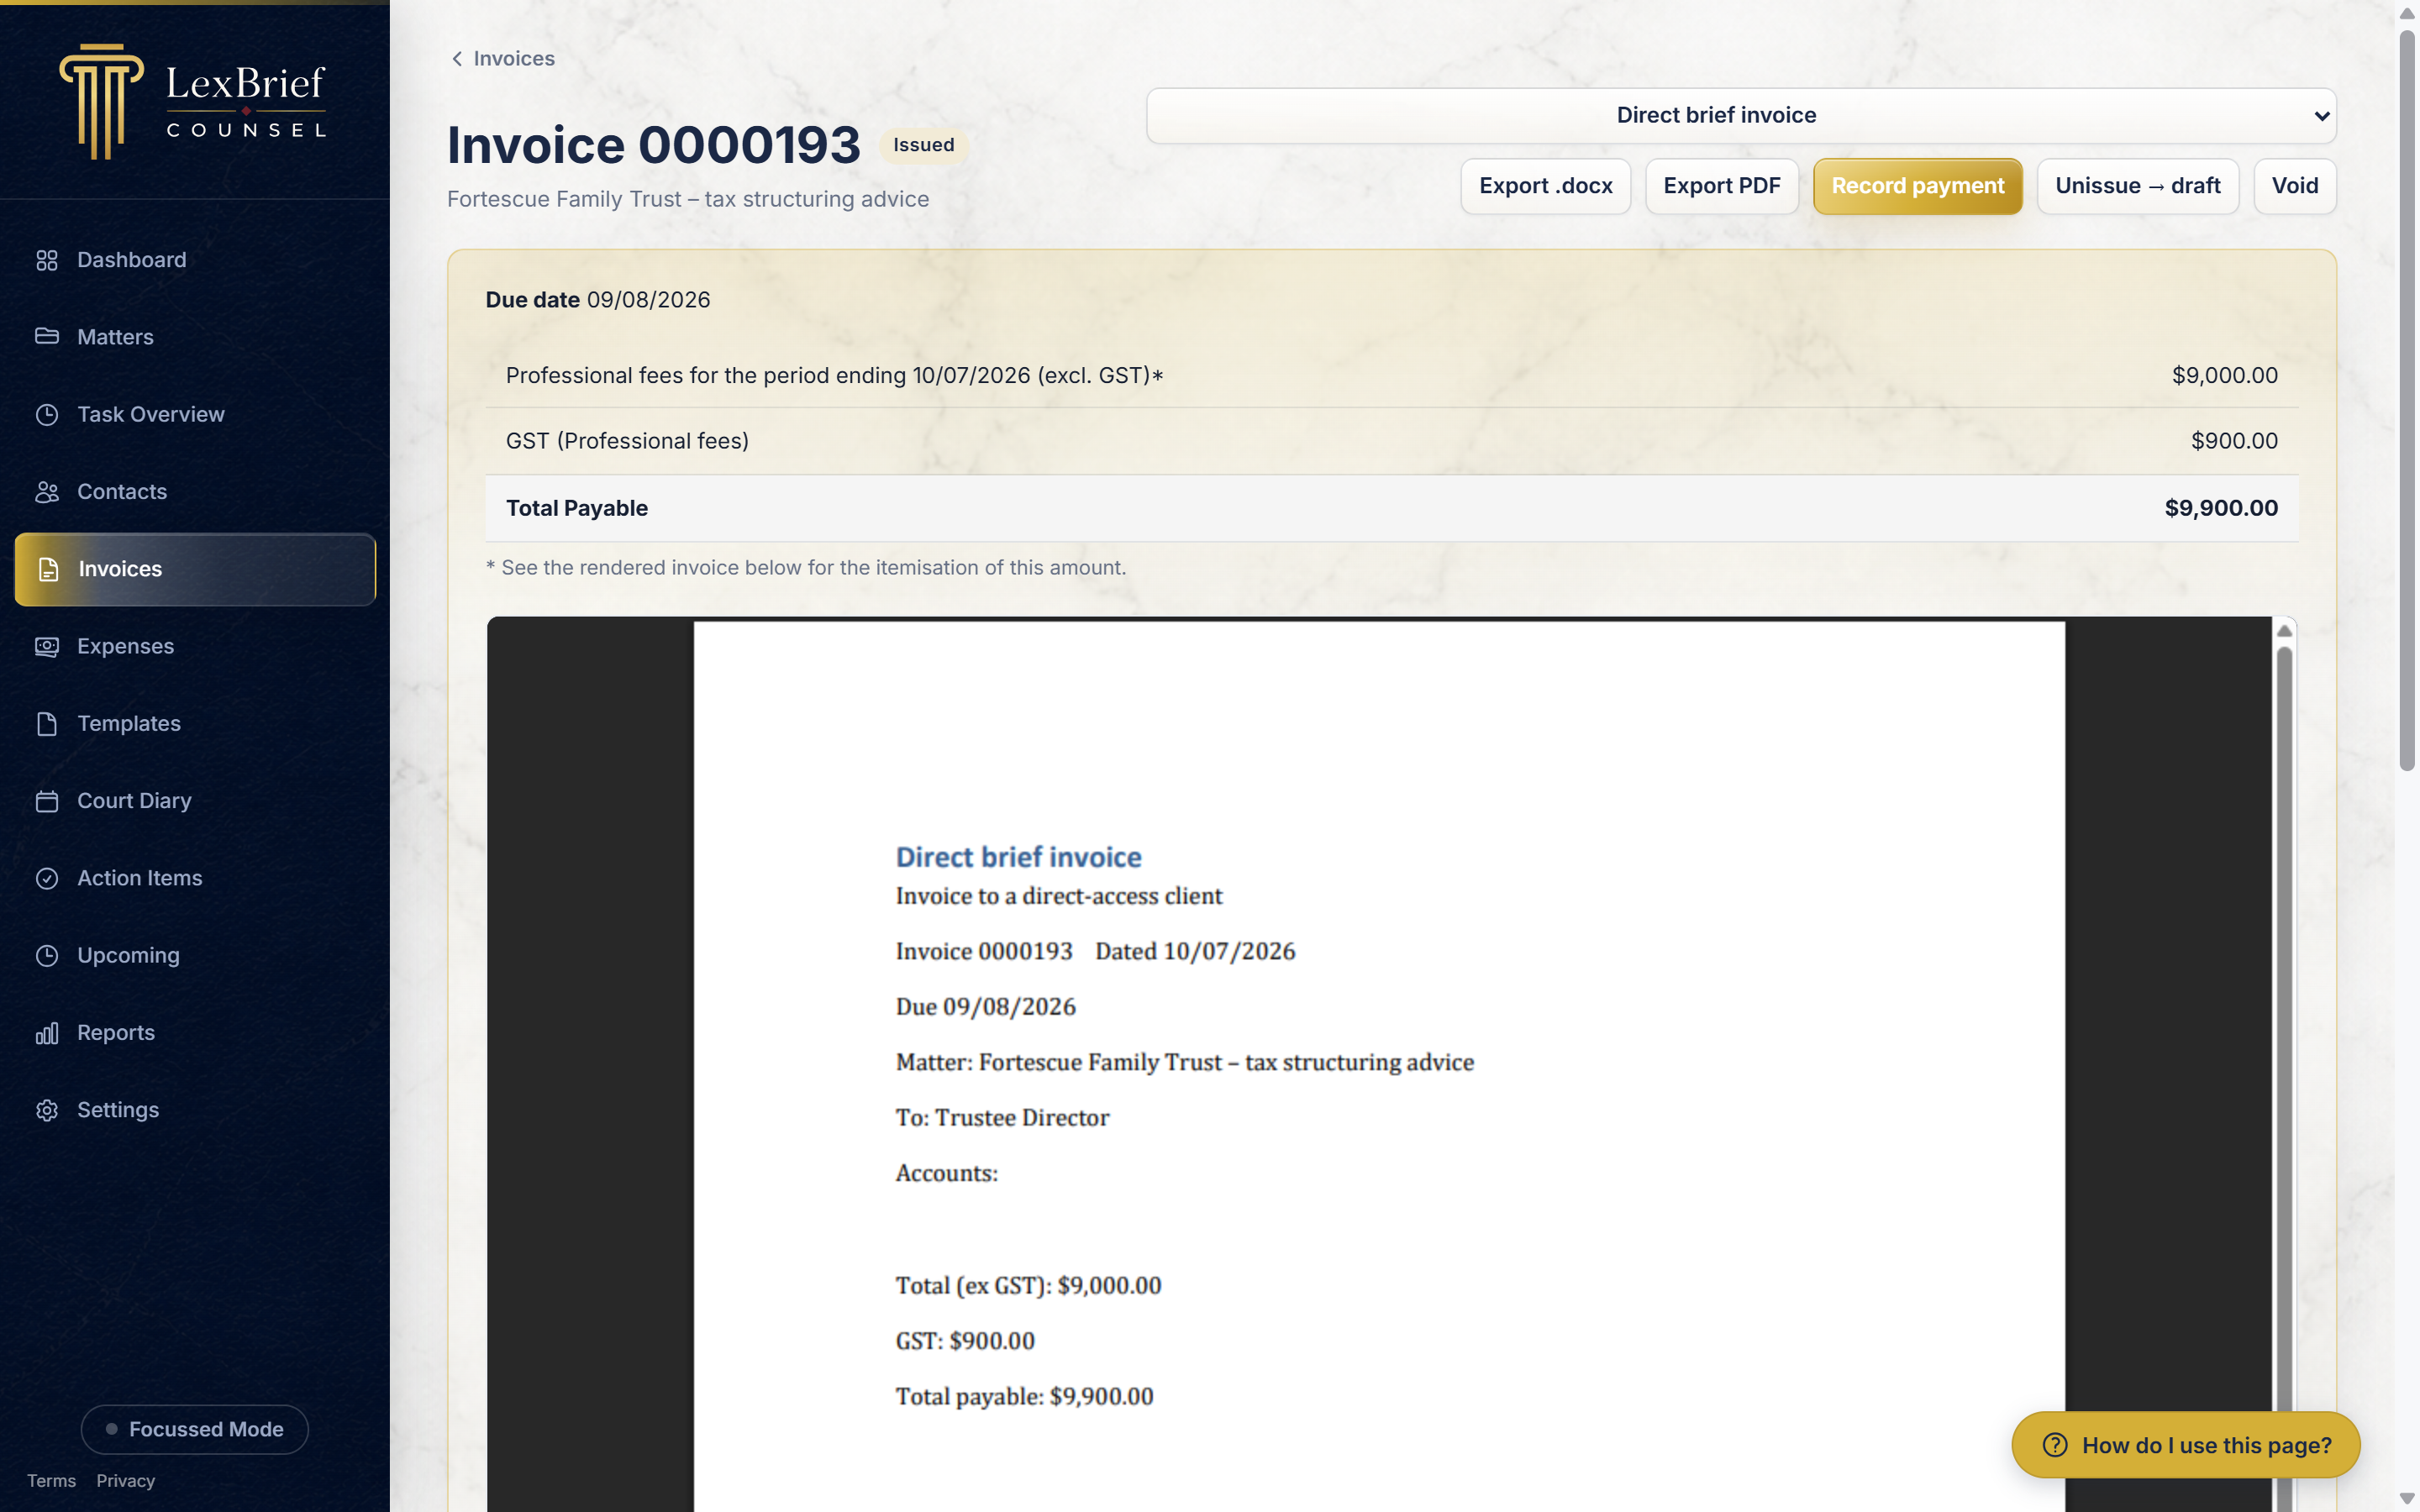Open the Terms link

51,1481
